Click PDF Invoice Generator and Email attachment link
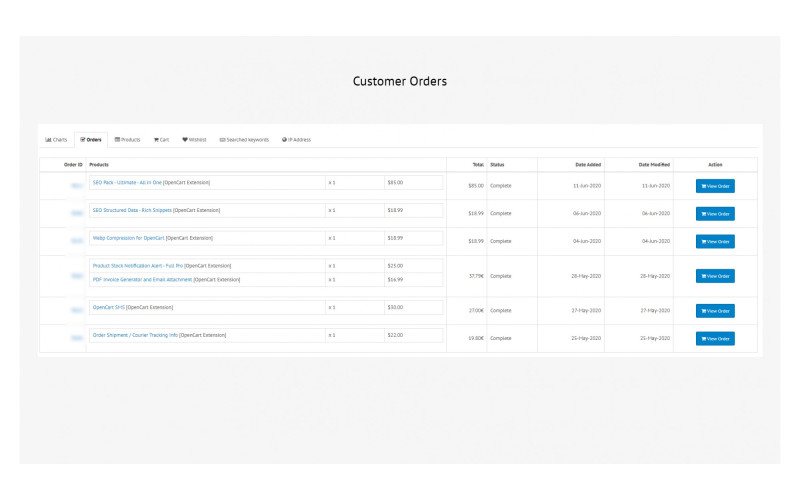 point(141,280)
